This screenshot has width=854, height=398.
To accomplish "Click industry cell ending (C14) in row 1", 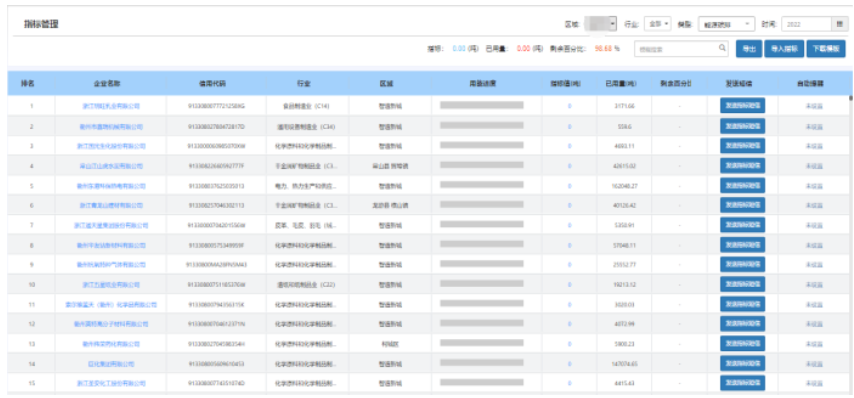I will tap(308, 106).
